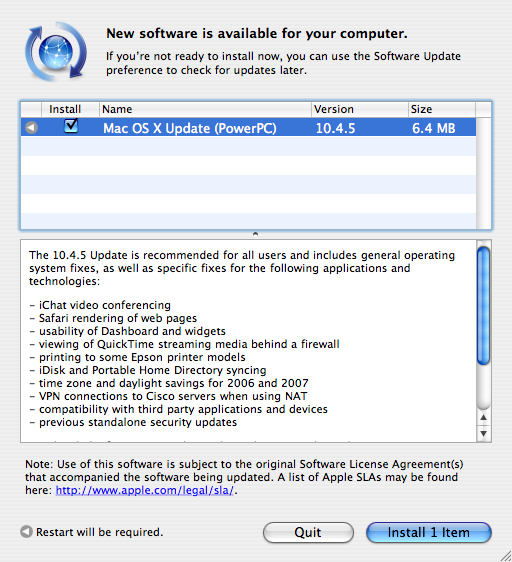Click the QuickTime streaming media firewall line
512x562 pixels.
tap(184, 344)
